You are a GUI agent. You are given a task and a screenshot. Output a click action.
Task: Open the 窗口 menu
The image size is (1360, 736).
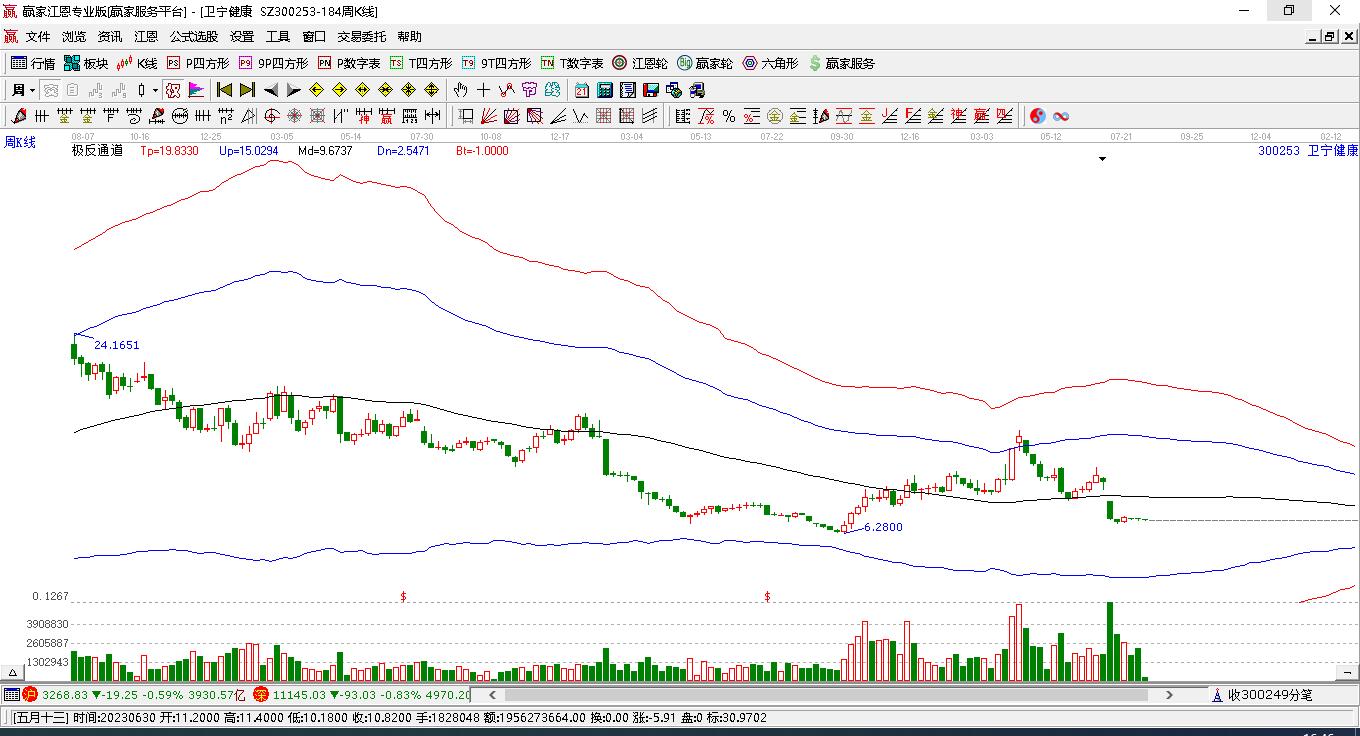pyautogui.click(x=314, y=37)
